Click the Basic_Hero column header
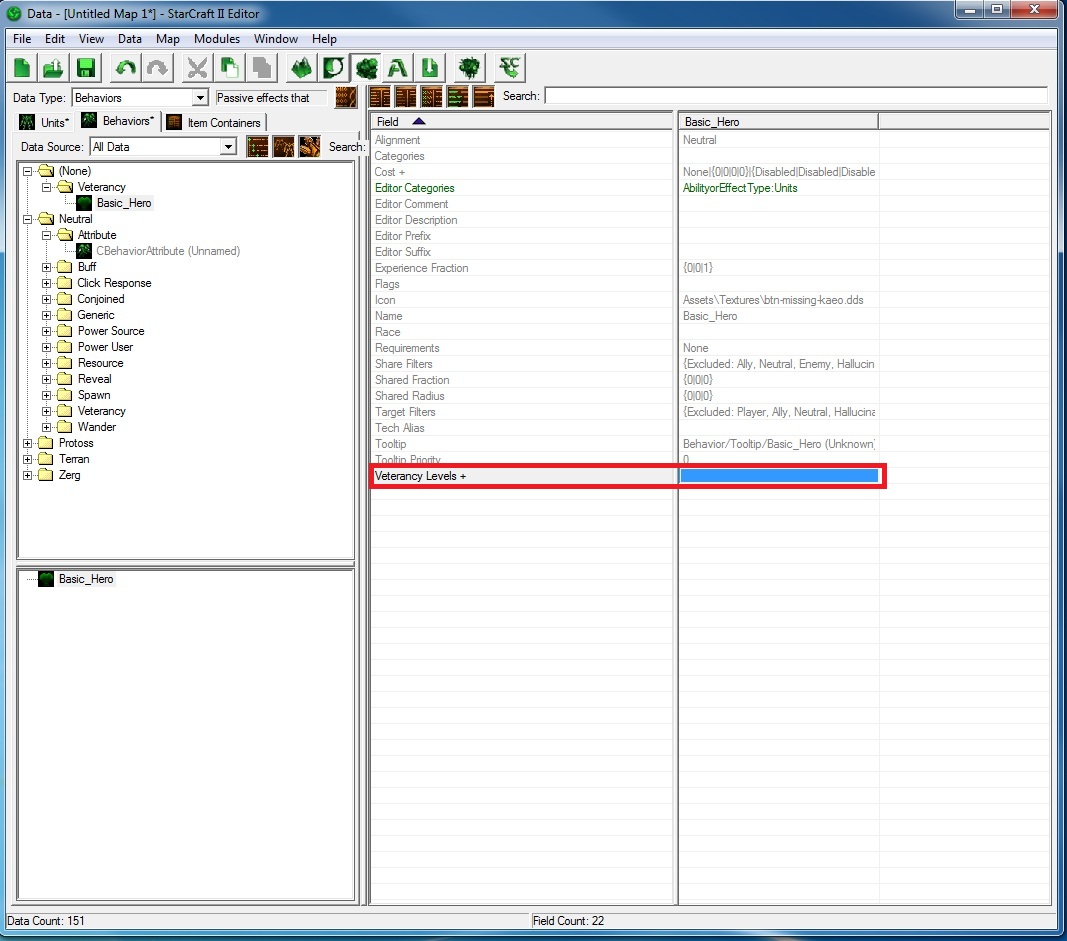Screen dimensions: 1067x941 click(x=778, y=122)
